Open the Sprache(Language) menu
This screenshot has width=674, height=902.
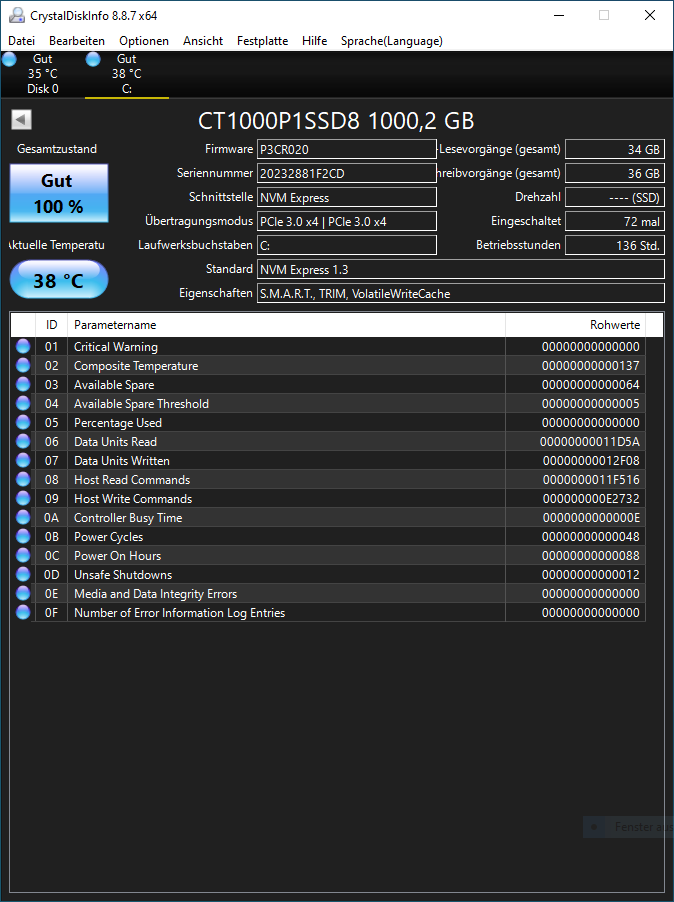coord(392,41)
